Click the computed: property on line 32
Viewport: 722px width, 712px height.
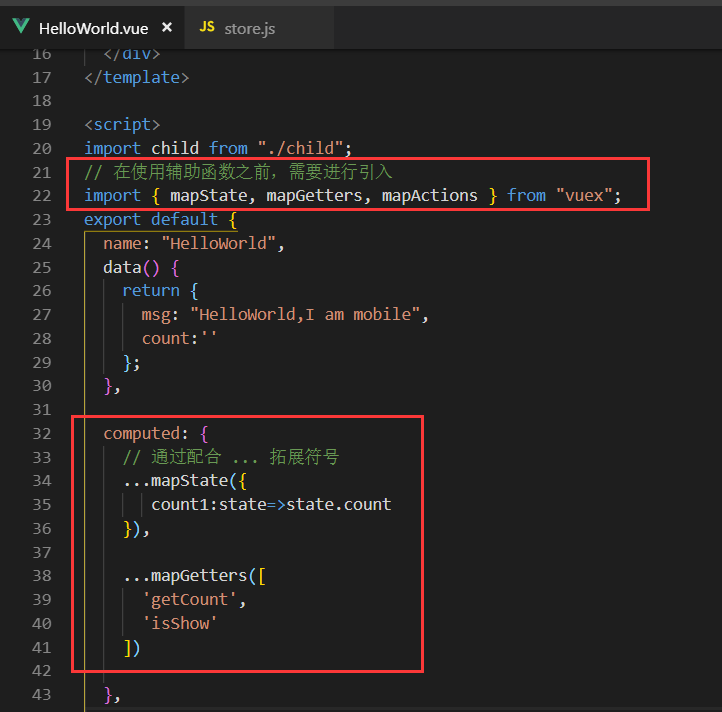(x=146, y=433)
